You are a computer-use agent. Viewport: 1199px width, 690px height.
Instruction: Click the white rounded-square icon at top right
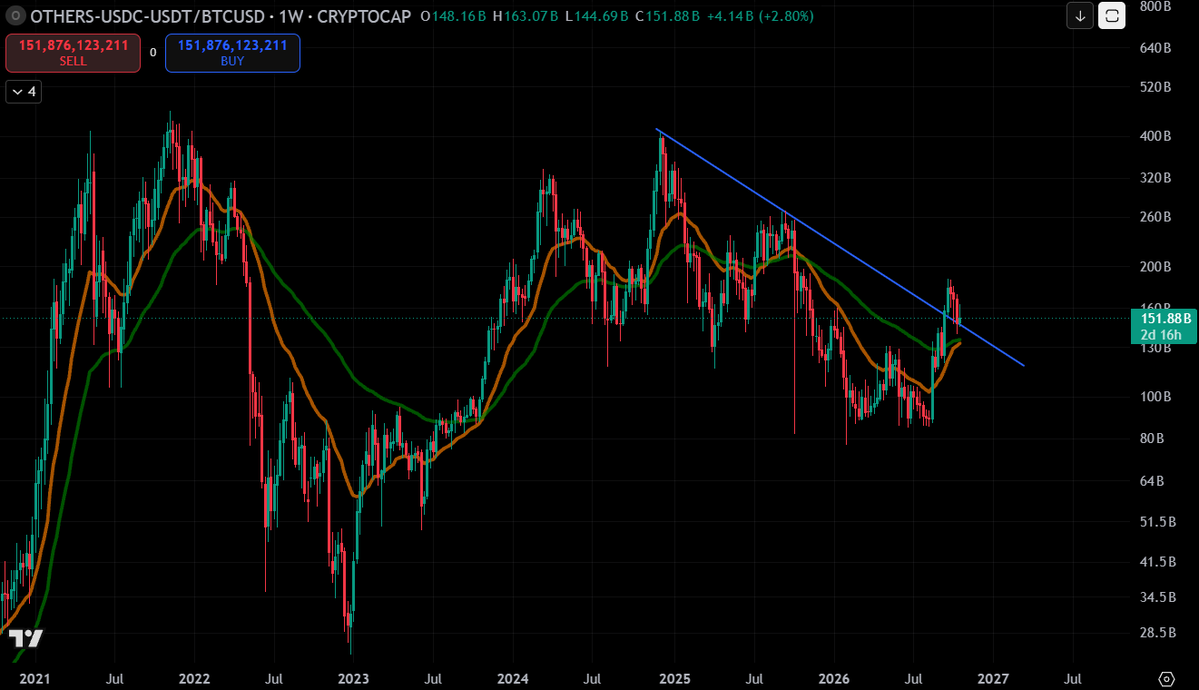click(1112, 15)
